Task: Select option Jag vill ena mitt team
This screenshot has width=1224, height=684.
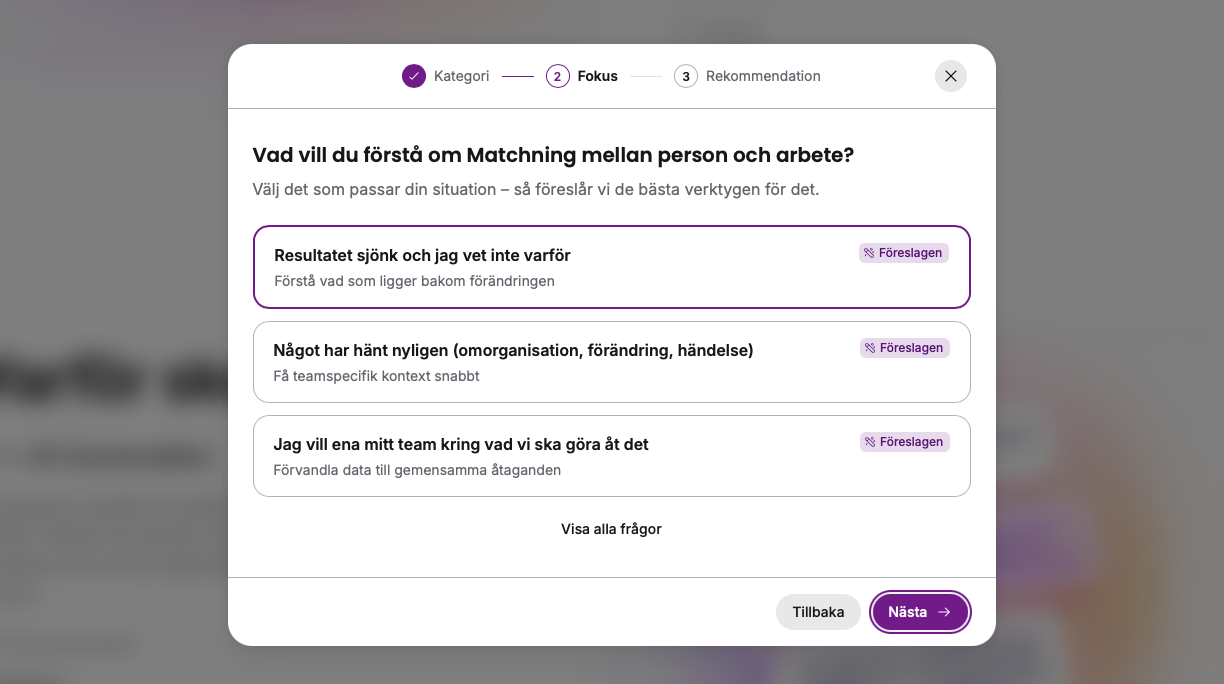Action: point(612,456)
